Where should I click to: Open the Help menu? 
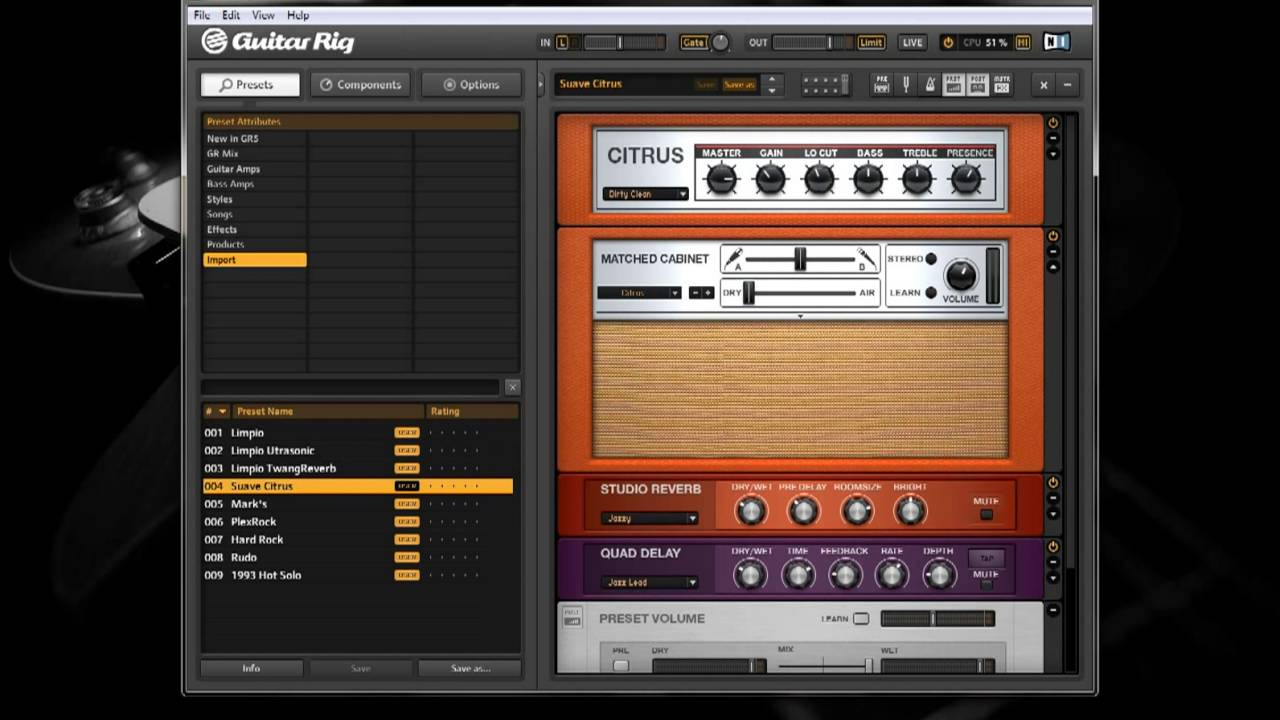pyautogui.click(x=298, y=15)
